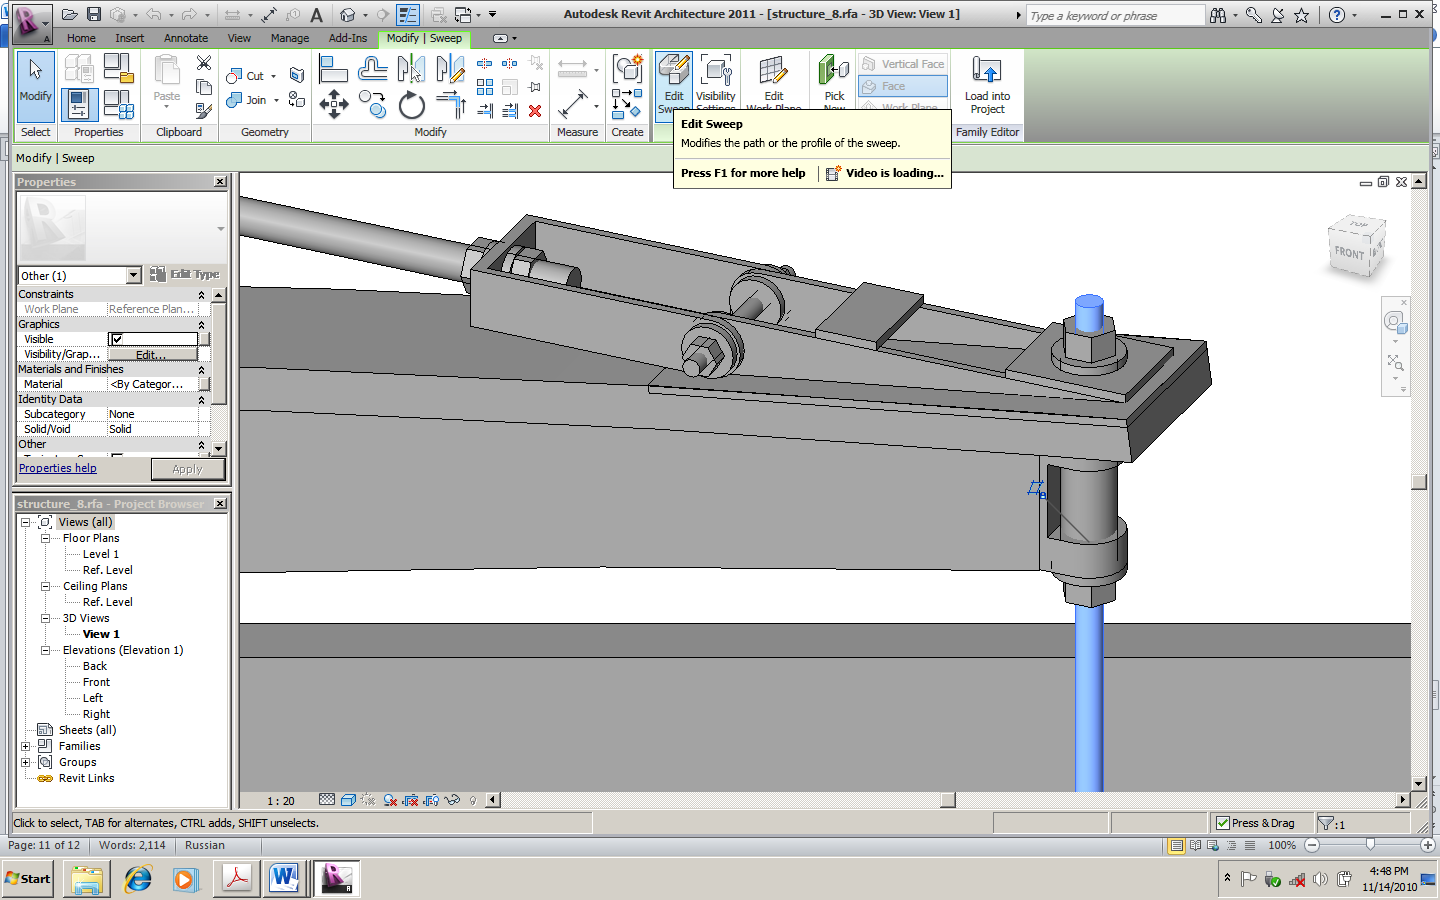The height and width of the screenshot is (900, 1440).
Task: Click Load into Project button
Action: tap(987, 85)
